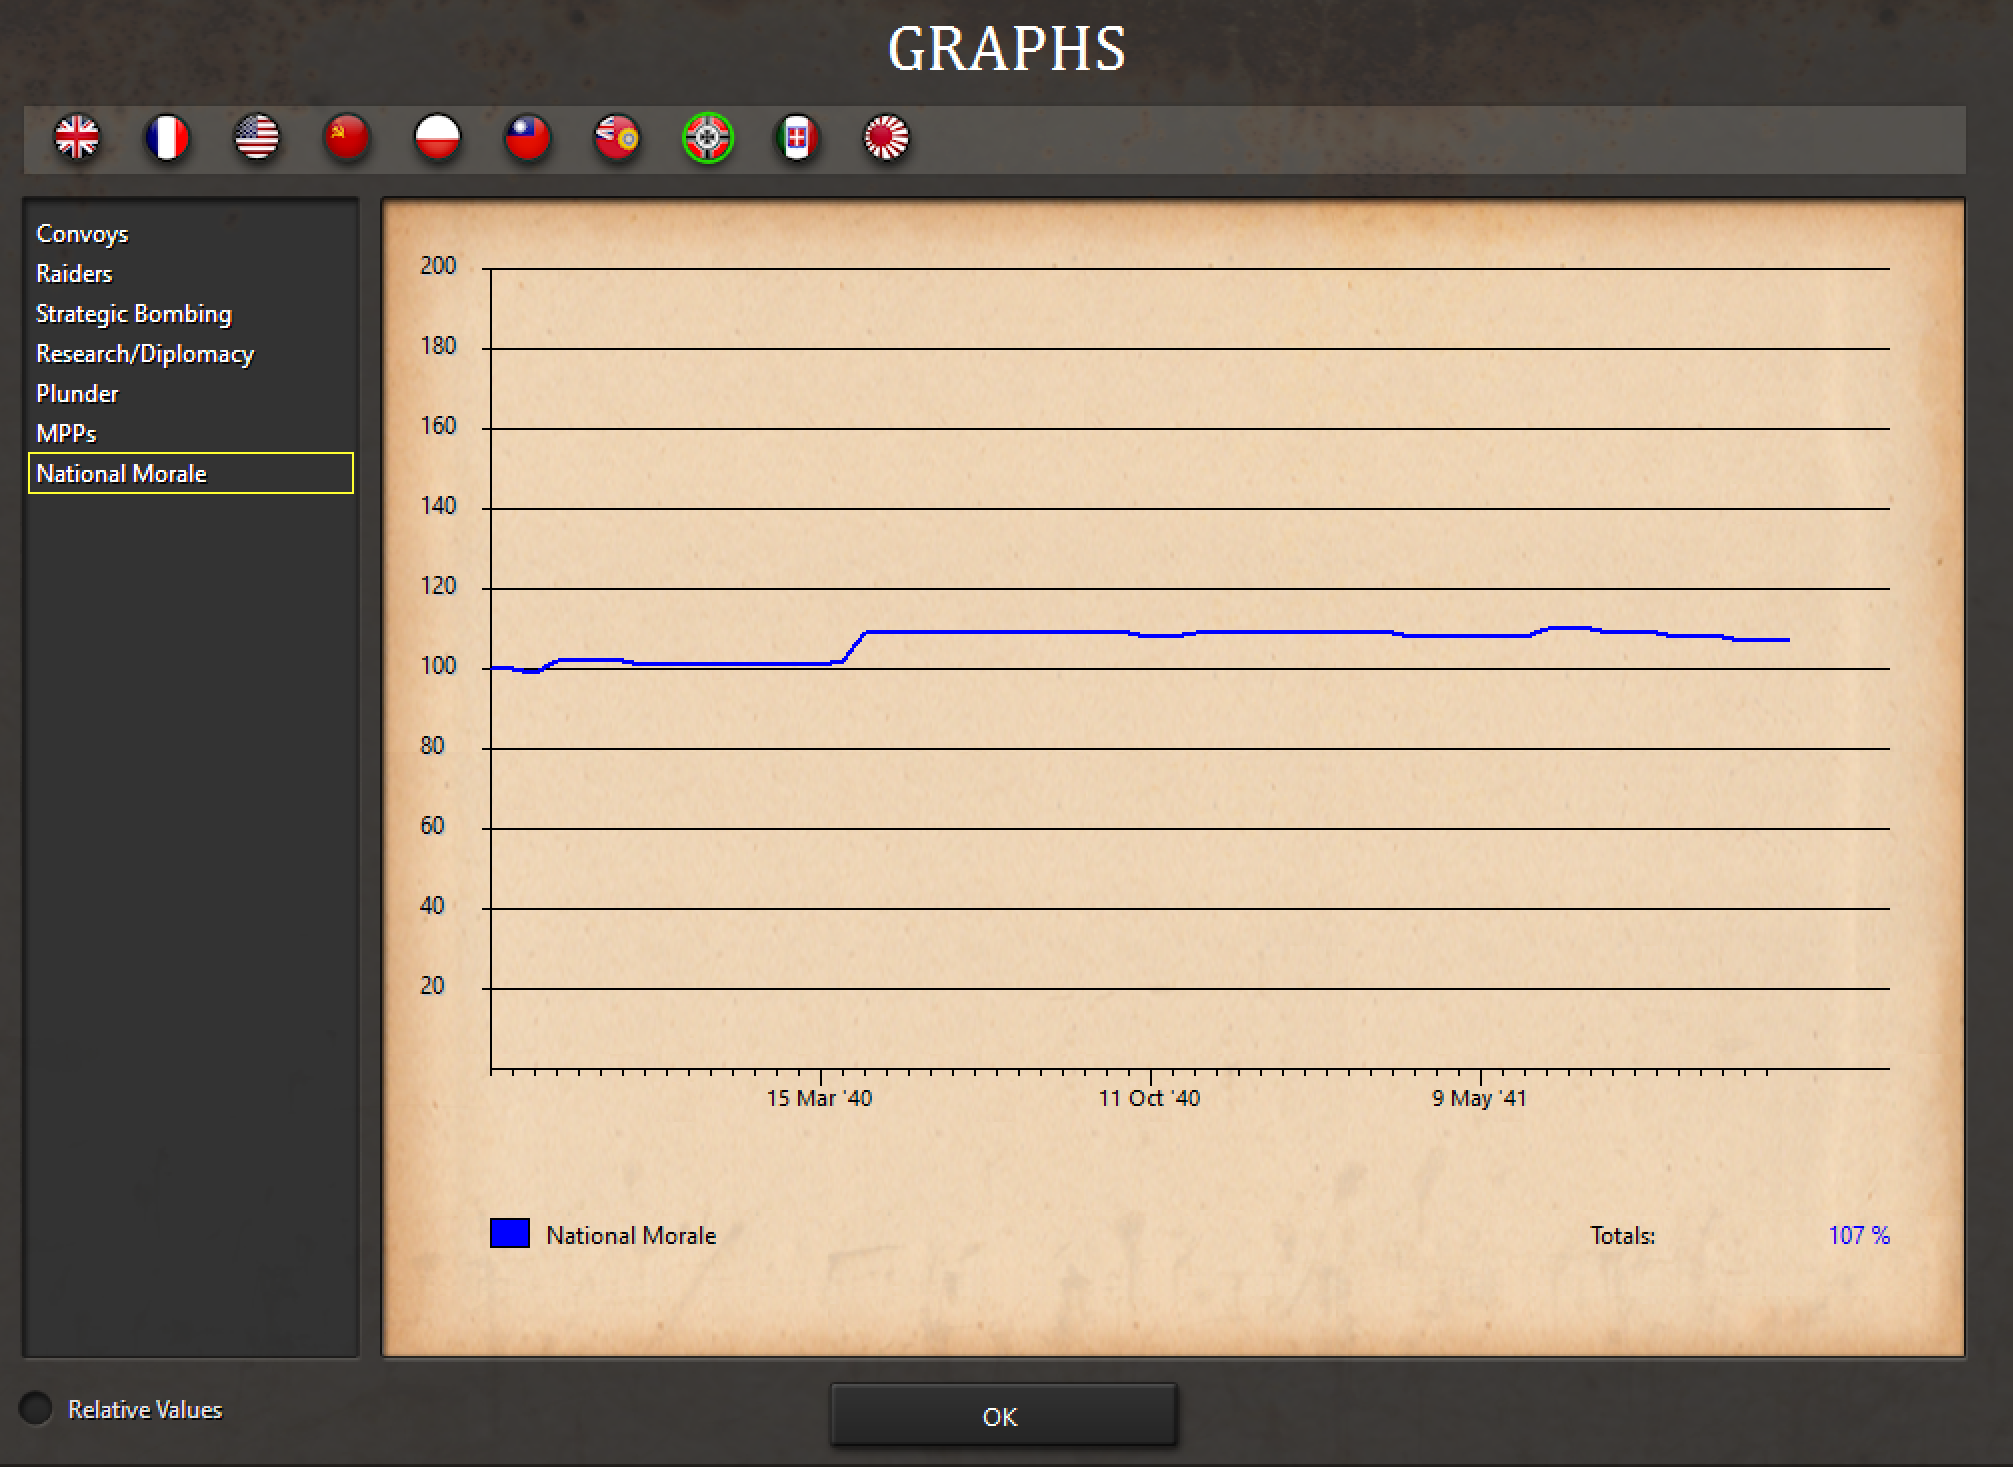The width and height of the screenshot is (2013, 1467).
Task: Select the United Kingdom flag icon
Action: pos(77,138)
